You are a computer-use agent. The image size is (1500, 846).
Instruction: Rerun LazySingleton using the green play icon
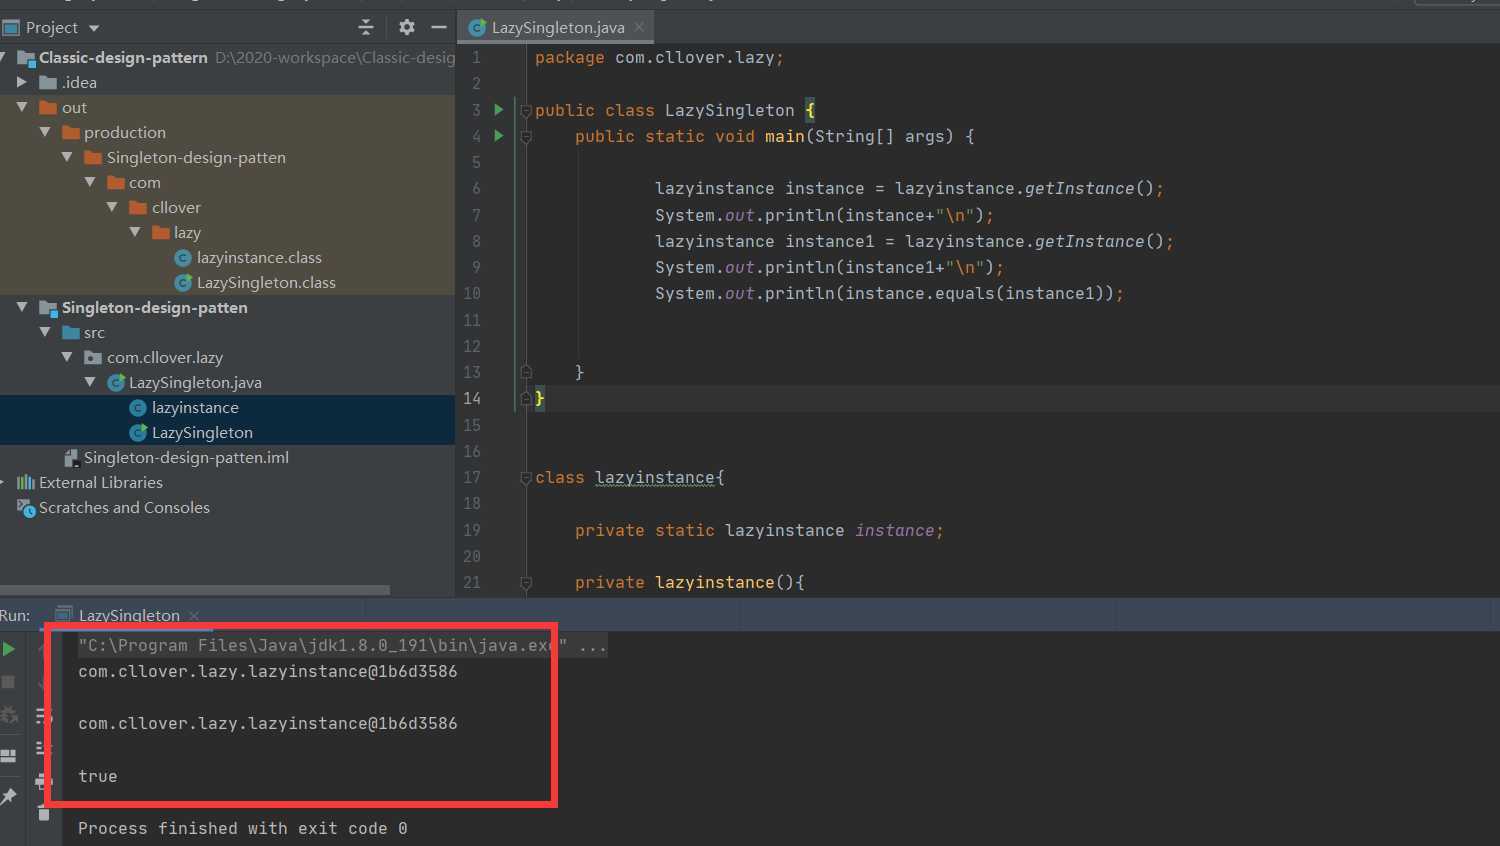(x=9, y=649)
